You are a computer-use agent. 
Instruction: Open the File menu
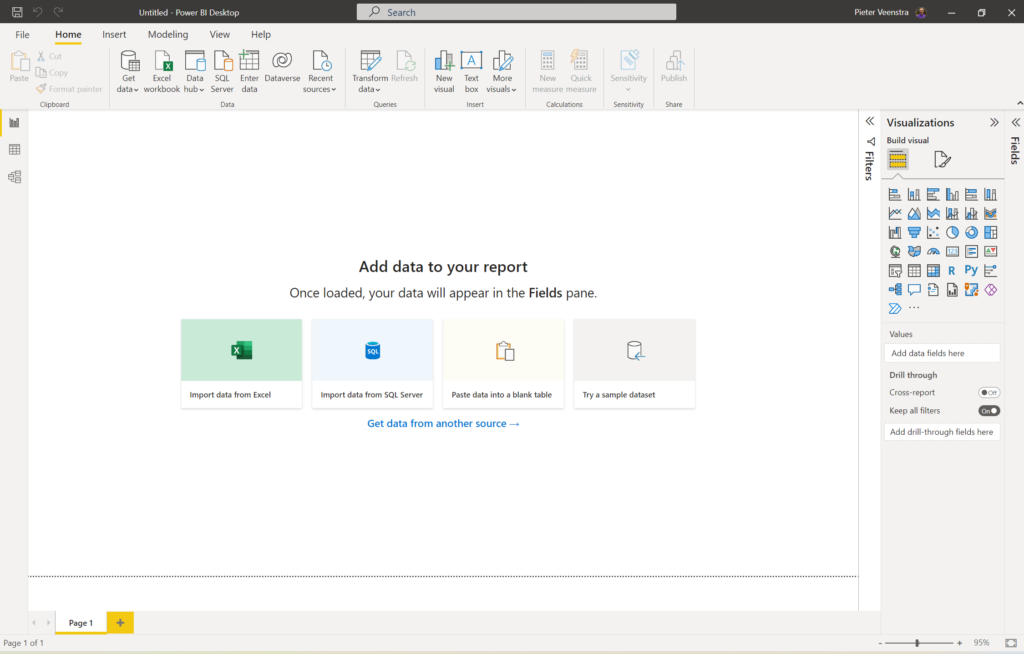point(22,35)
